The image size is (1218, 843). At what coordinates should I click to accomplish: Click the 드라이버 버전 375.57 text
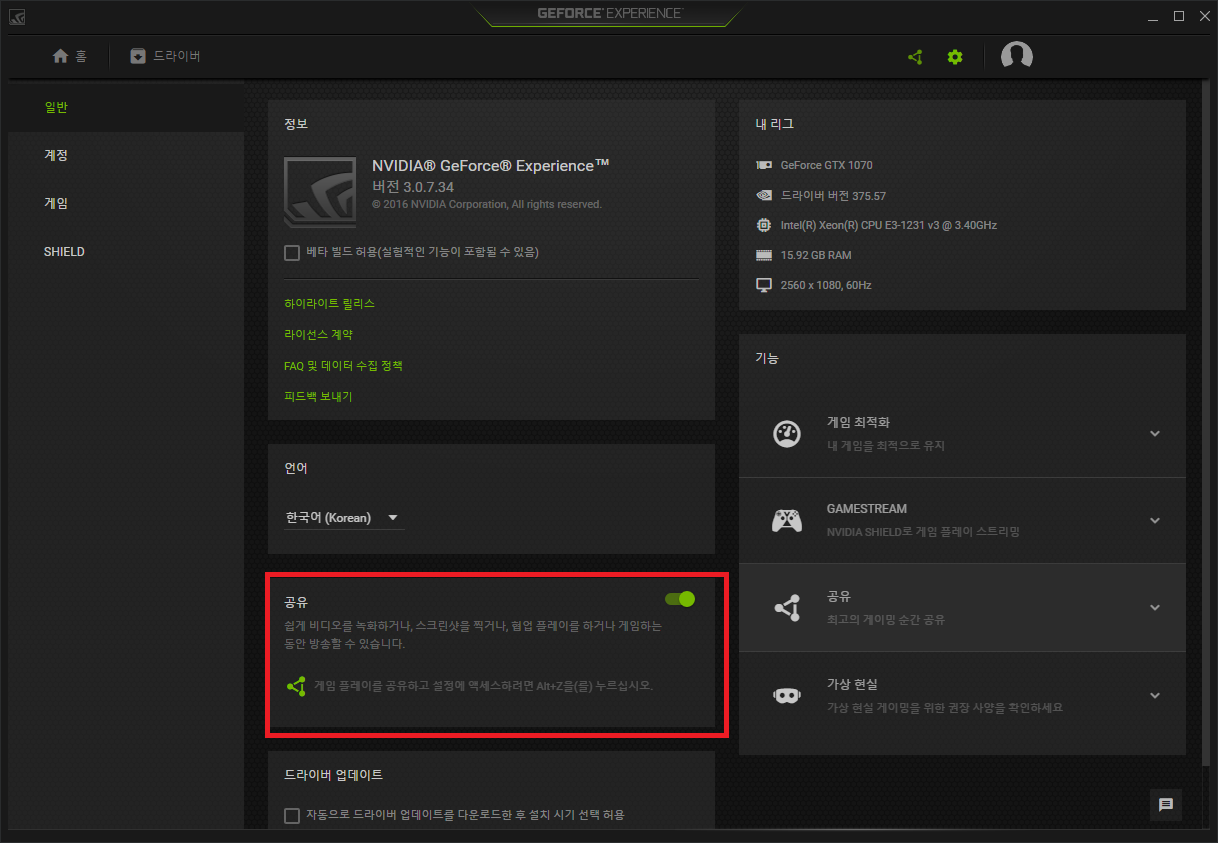click(x=833, y=195)
